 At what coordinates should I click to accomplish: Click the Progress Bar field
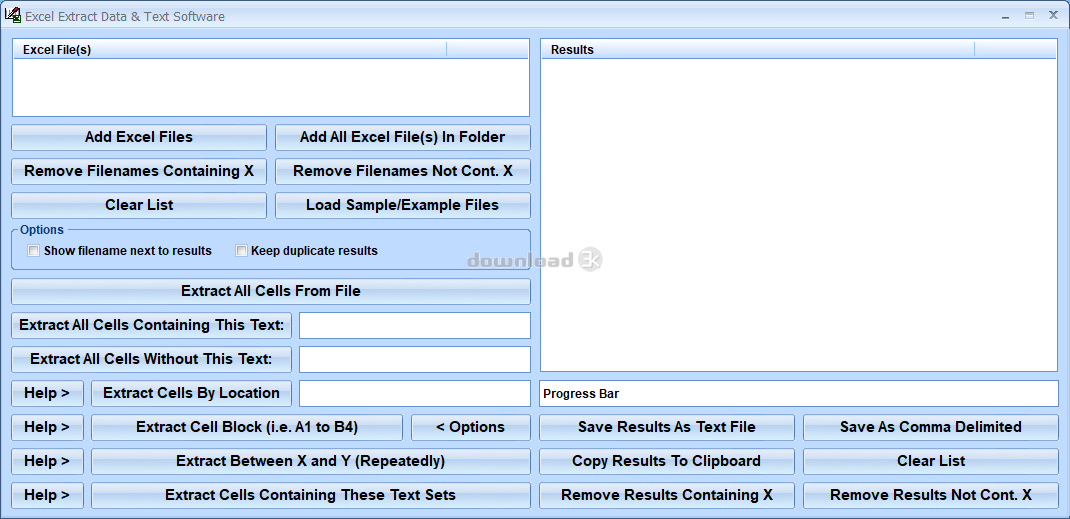point(799,394)
